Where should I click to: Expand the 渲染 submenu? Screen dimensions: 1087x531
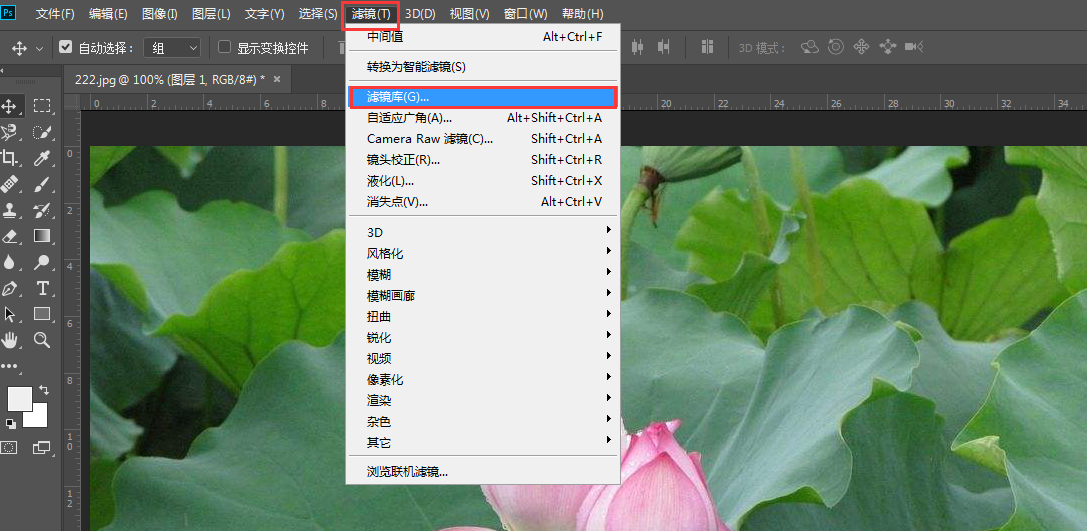pyautogui.click(x=482, y=400)
